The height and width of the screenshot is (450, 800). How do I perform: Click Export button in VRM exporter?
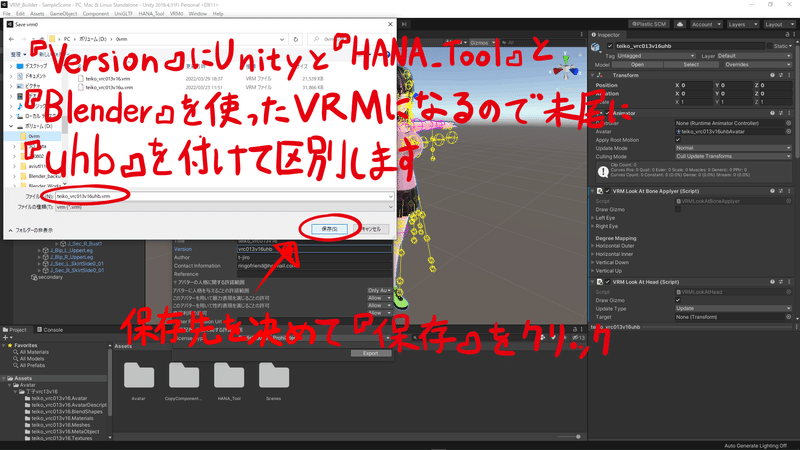point(370,353)
